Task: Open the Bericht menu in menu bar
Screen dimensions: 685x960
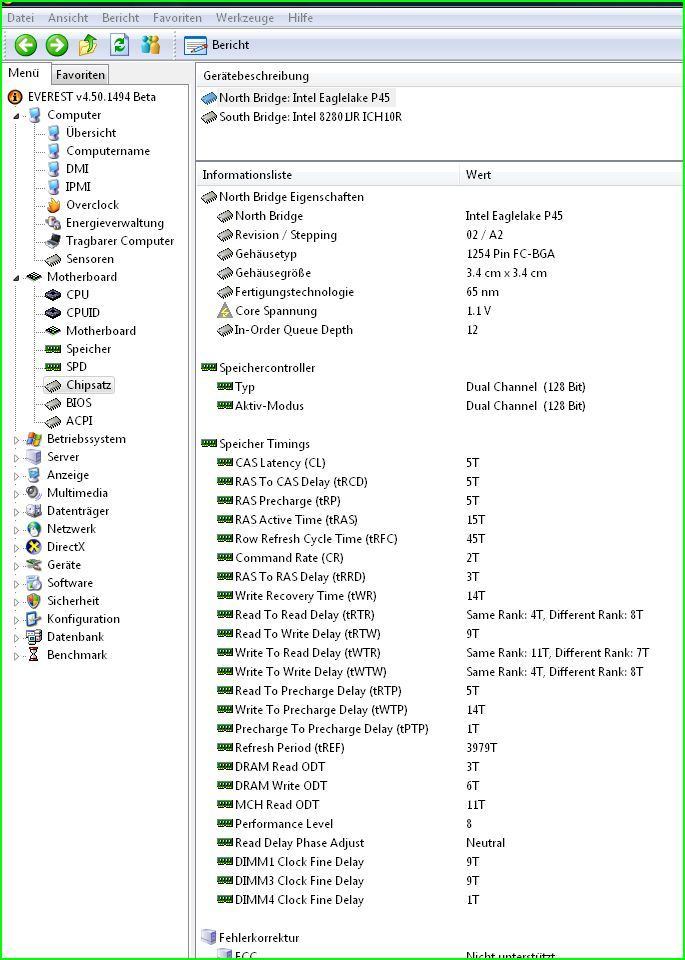Action: pyautogui.click(x=121, y=18)
